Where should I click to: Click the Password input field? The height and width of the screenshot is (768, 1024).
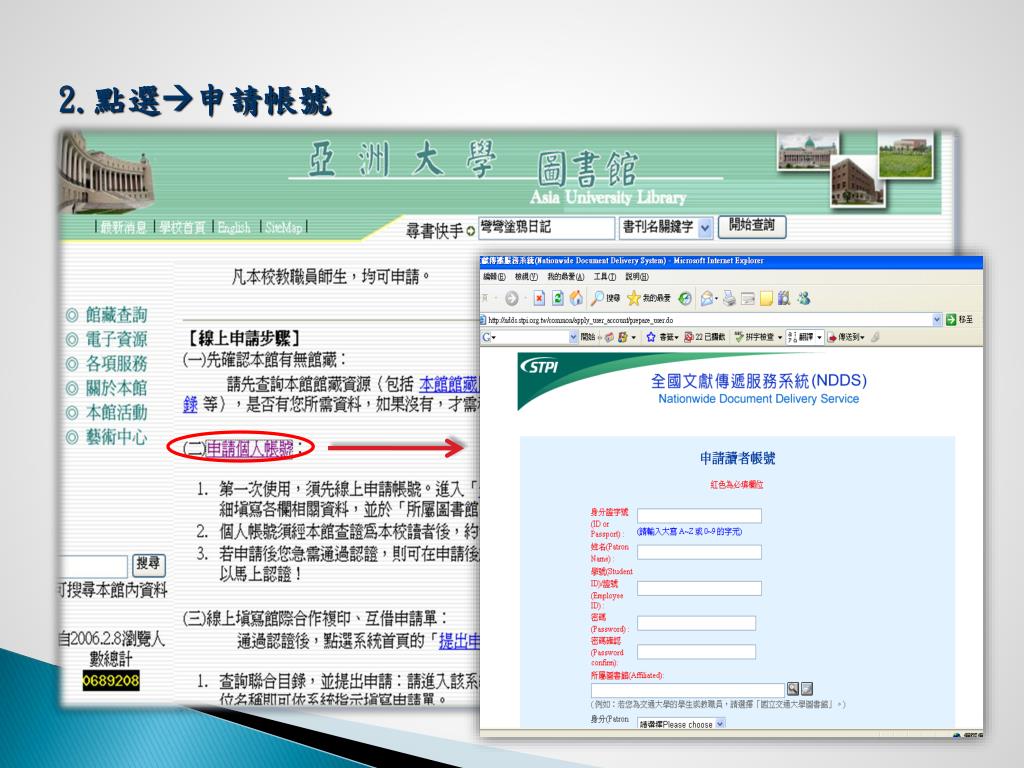696,623
